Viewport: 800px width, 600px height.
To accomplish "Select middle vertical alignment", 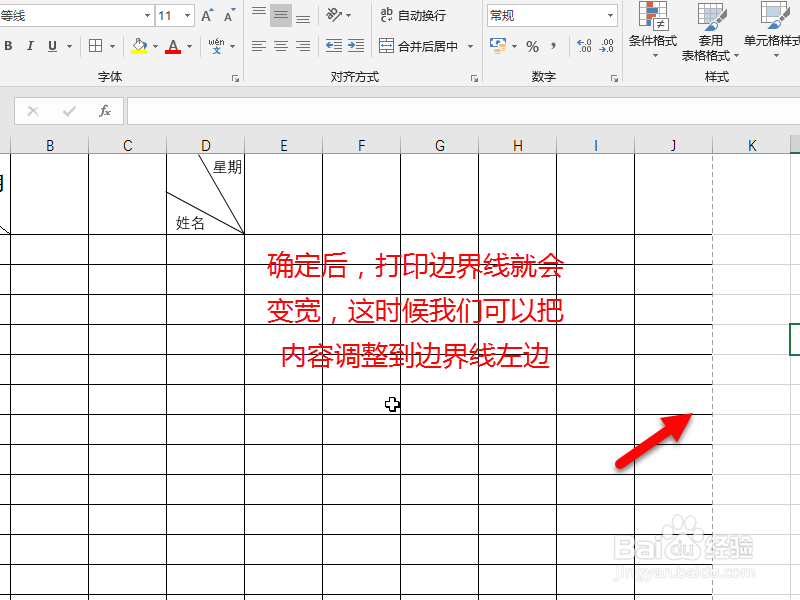I will (281, 15).
